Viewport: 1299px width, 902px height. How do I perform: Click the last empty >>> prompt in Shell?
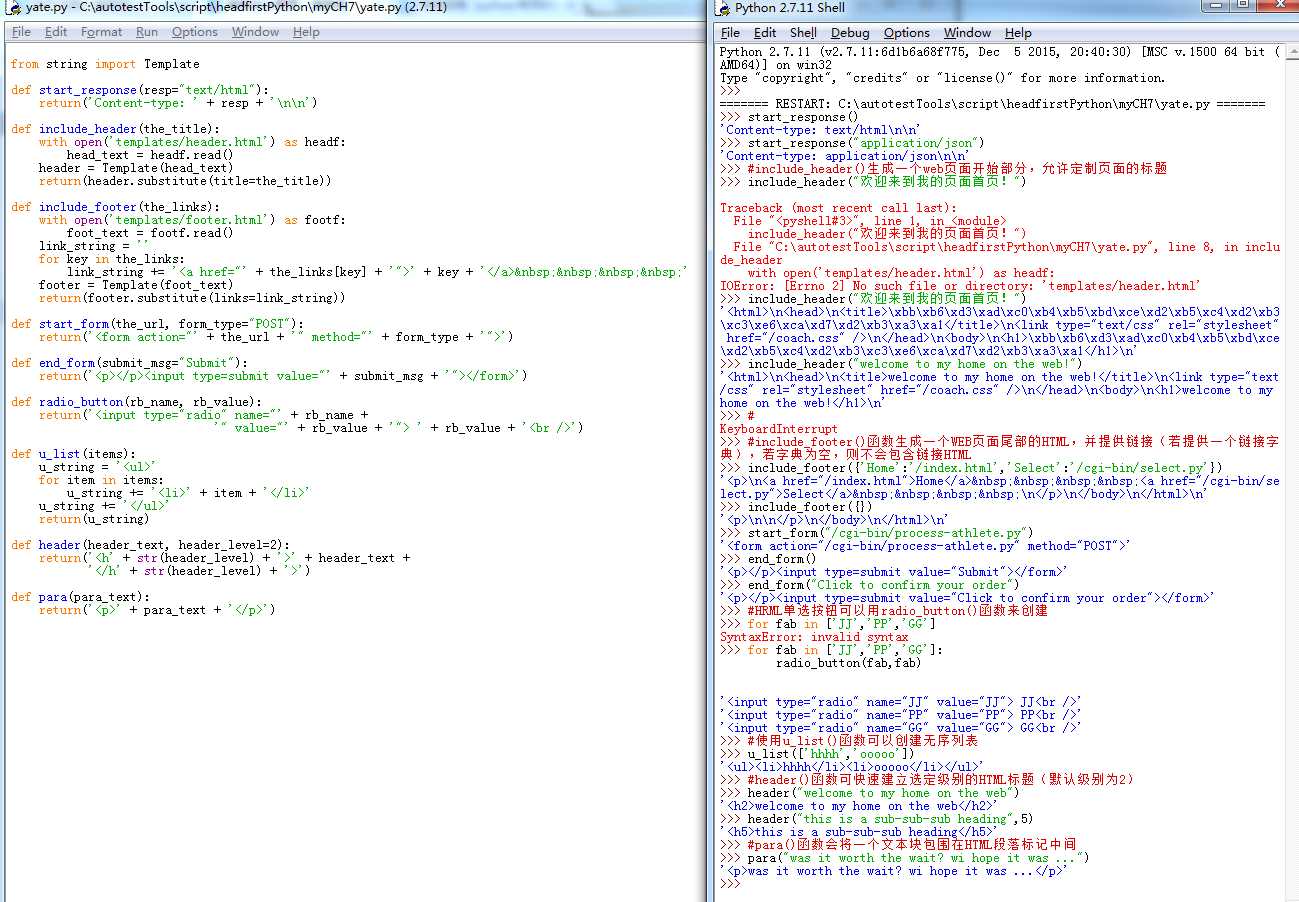tap(731, 884)
